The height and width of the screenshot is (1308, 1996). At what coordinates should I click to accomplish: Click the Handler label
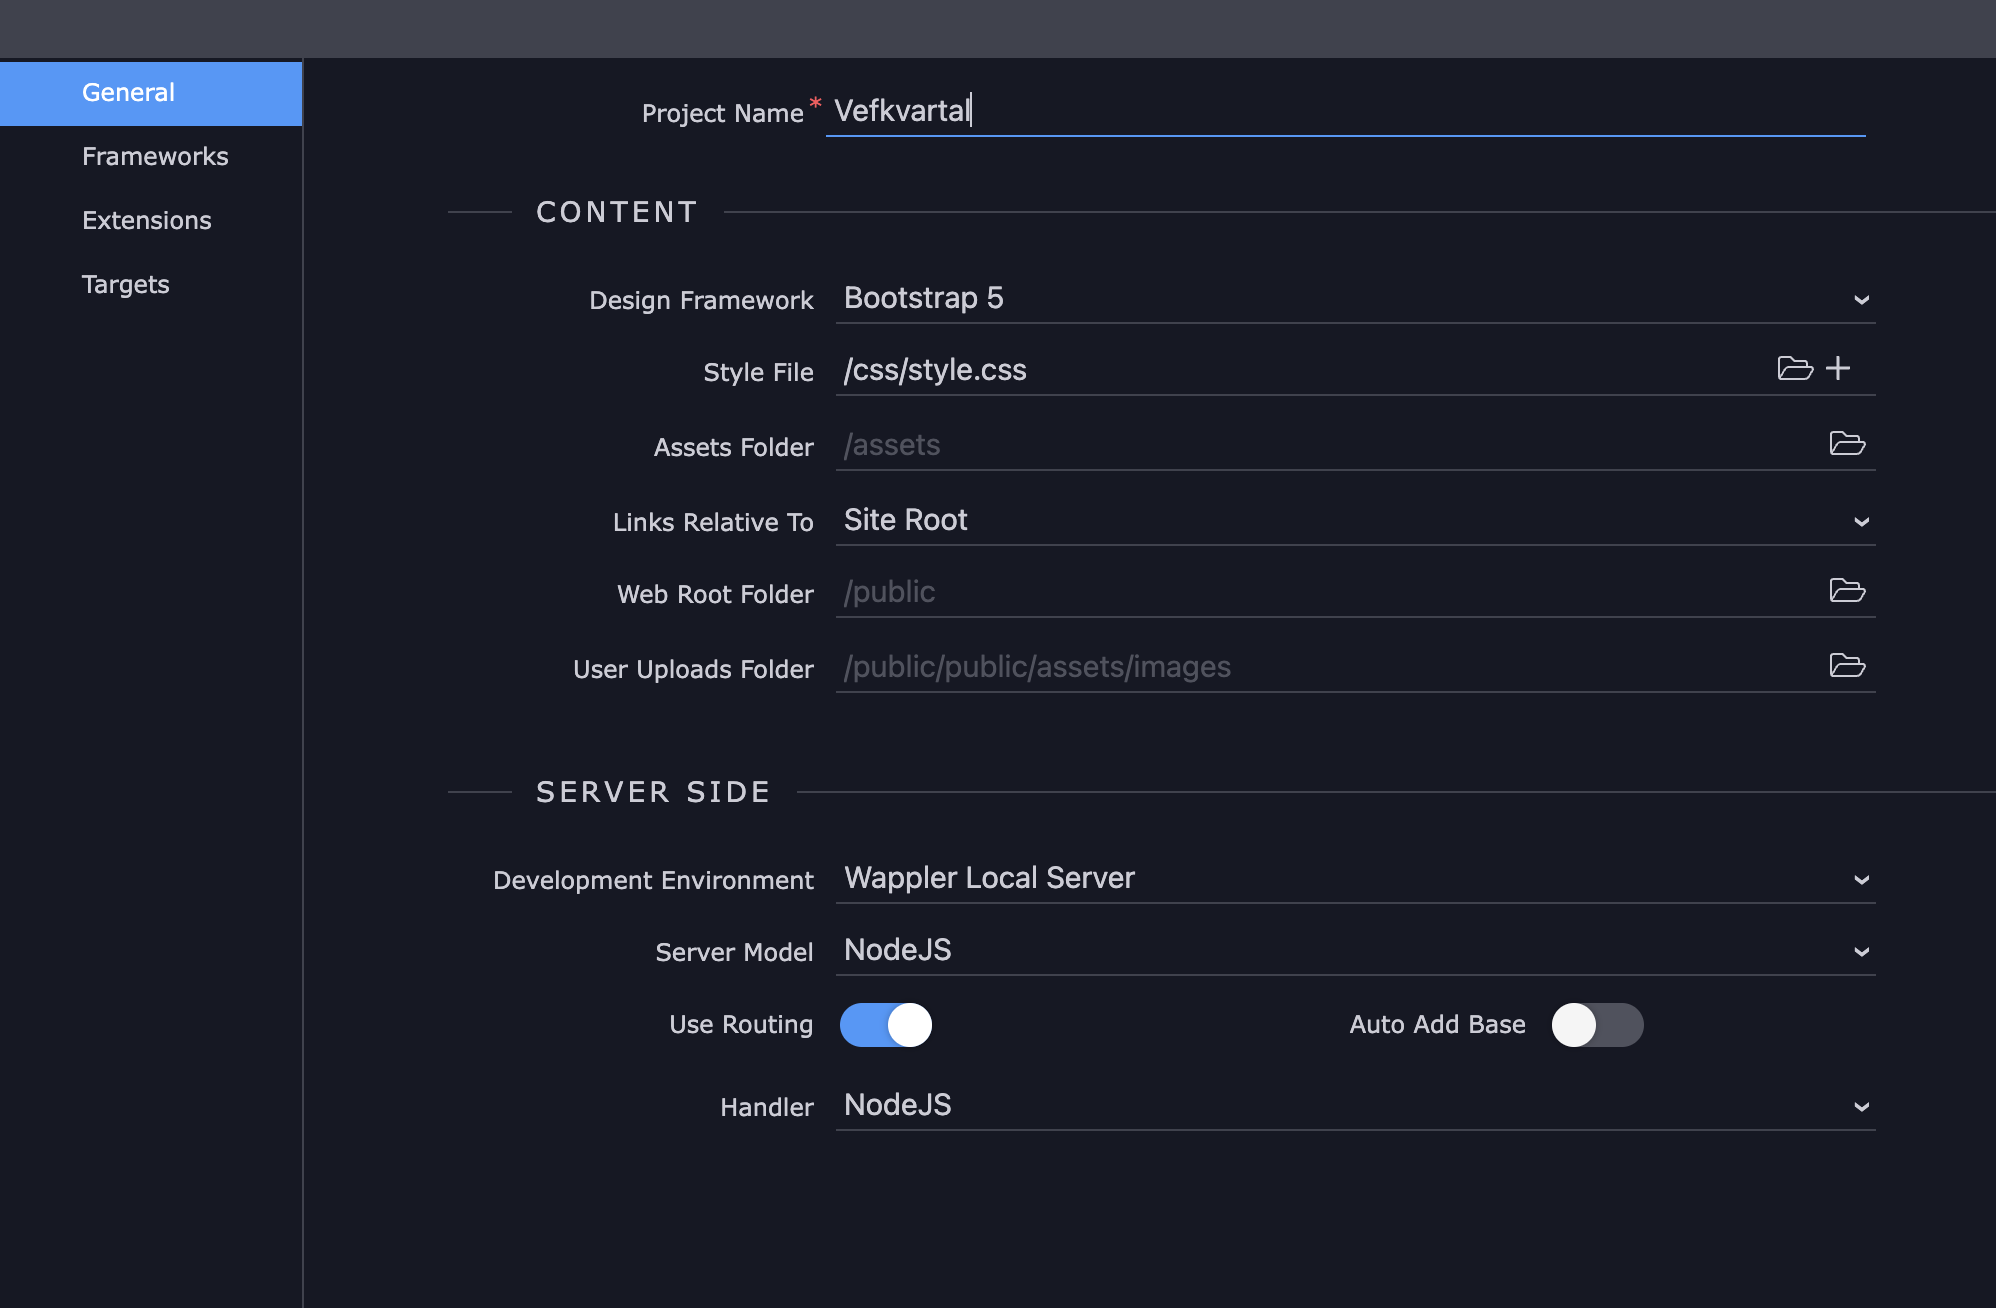tap(767, 1107)
